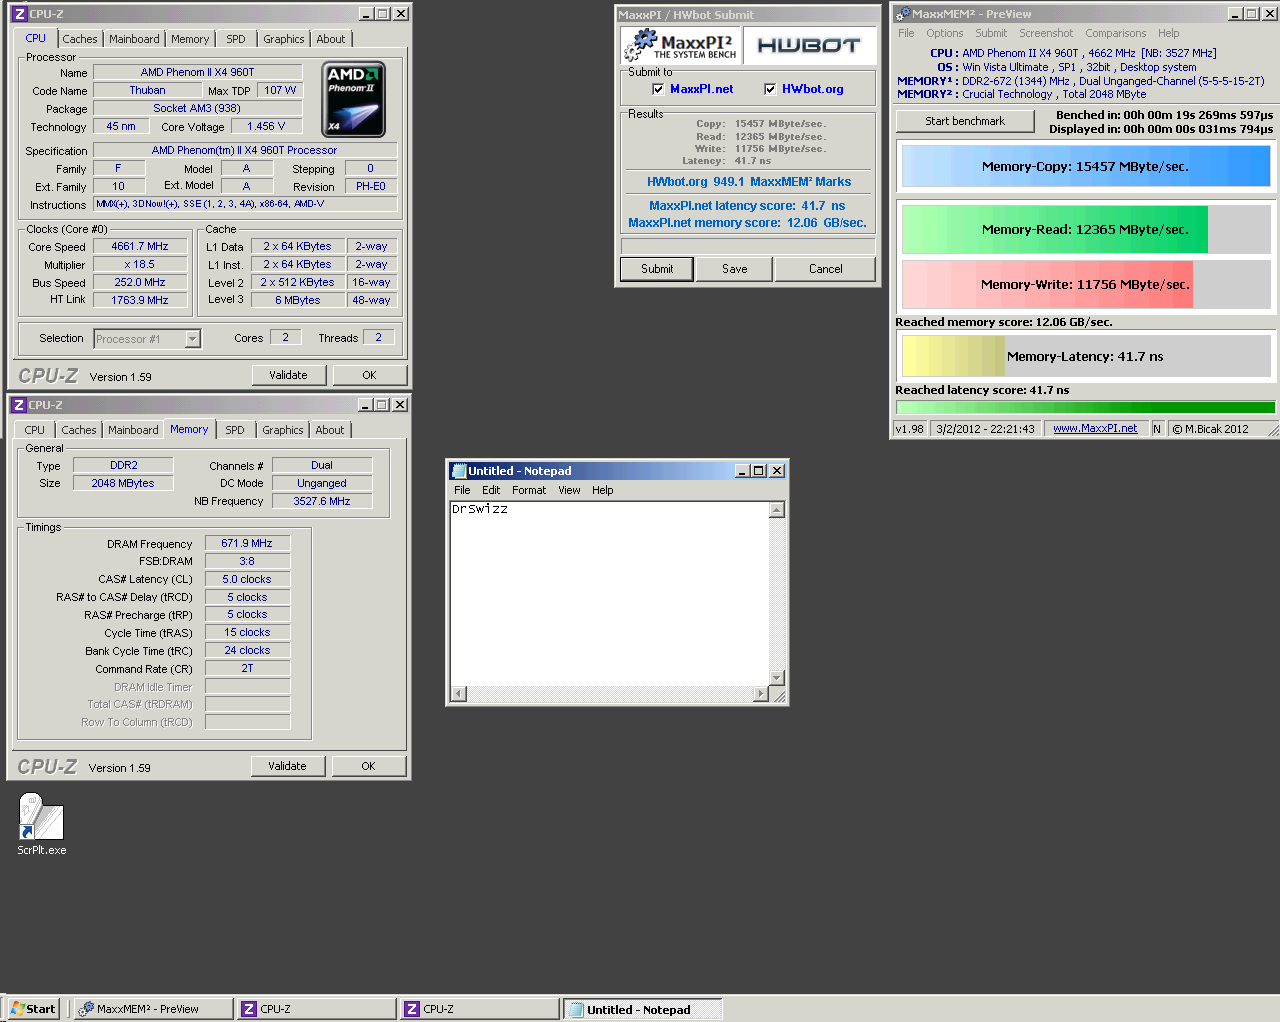Image resolution: width=1280 pixels, height=1022 pixels.
Task: Click the Memory-tab CPU-Z window title icon
Action: tap(18, 405)
